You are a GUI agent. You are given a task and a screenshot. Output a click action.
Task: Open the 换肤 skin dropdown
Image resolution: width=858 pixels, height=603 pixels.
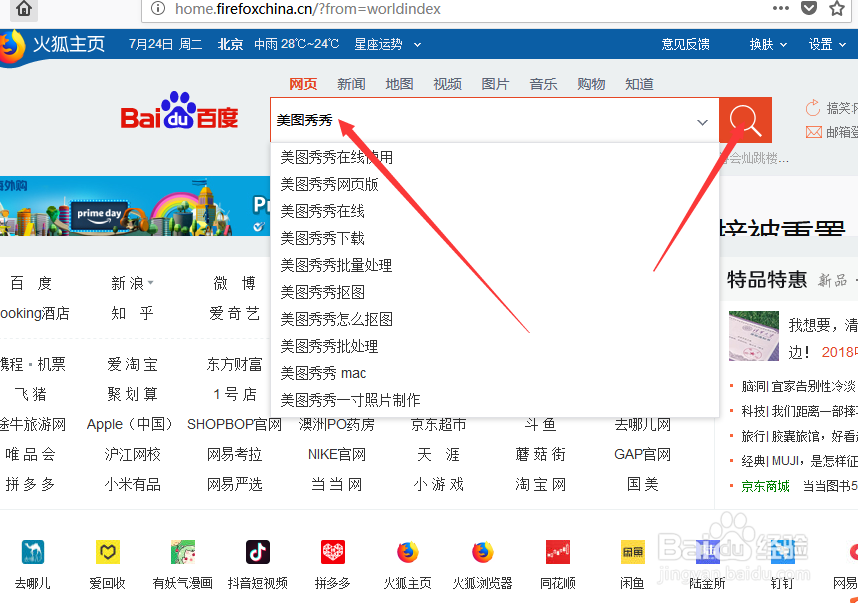point(768,44)
